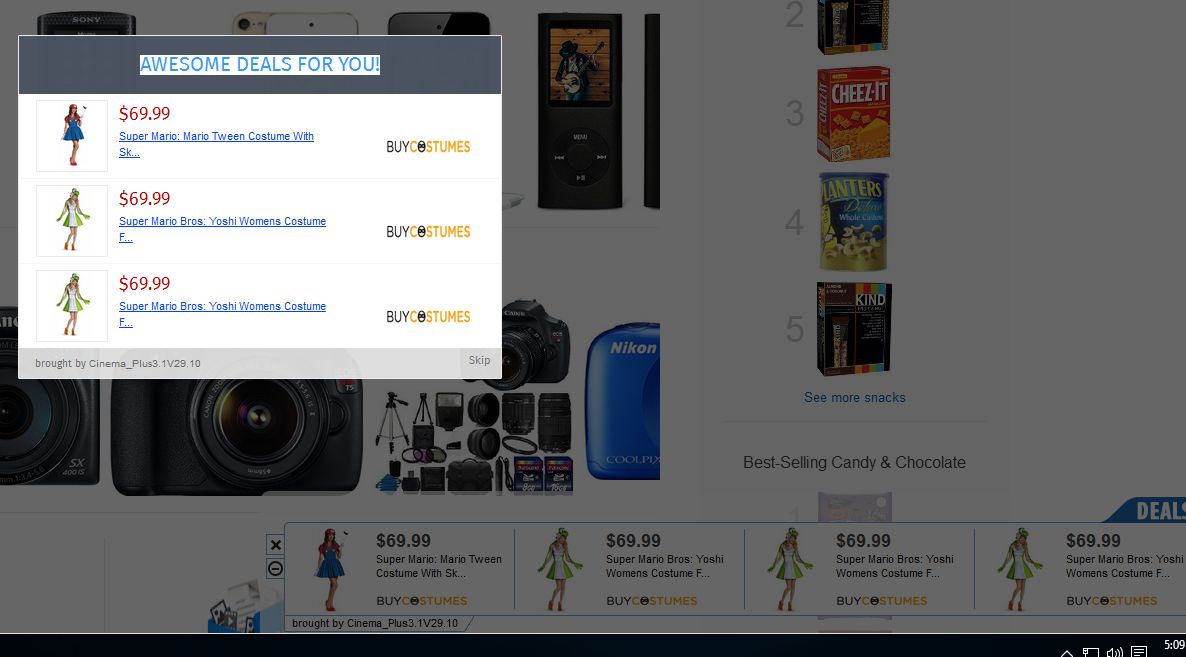The image size is (1186, 657).
Task: Click the volume icon in system tray
Action: (x=1114, y=652)
